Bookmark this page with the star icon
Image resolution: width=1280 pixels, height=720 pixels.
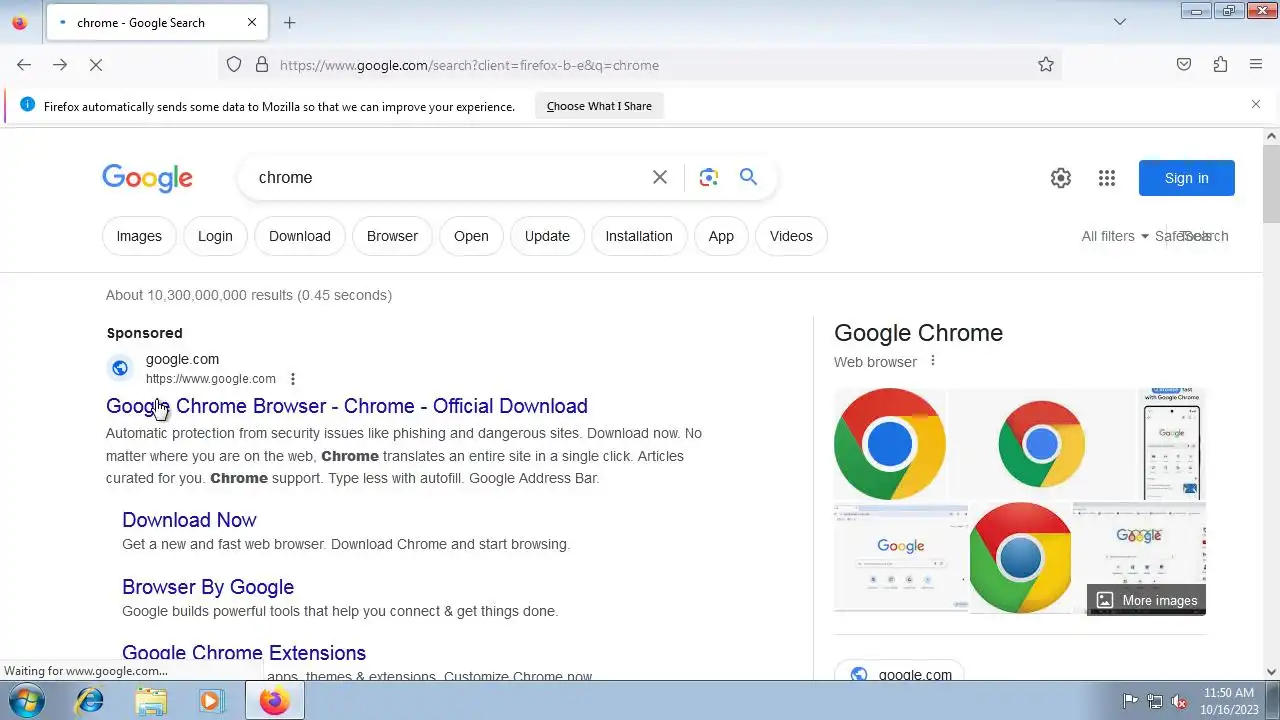1046,65
